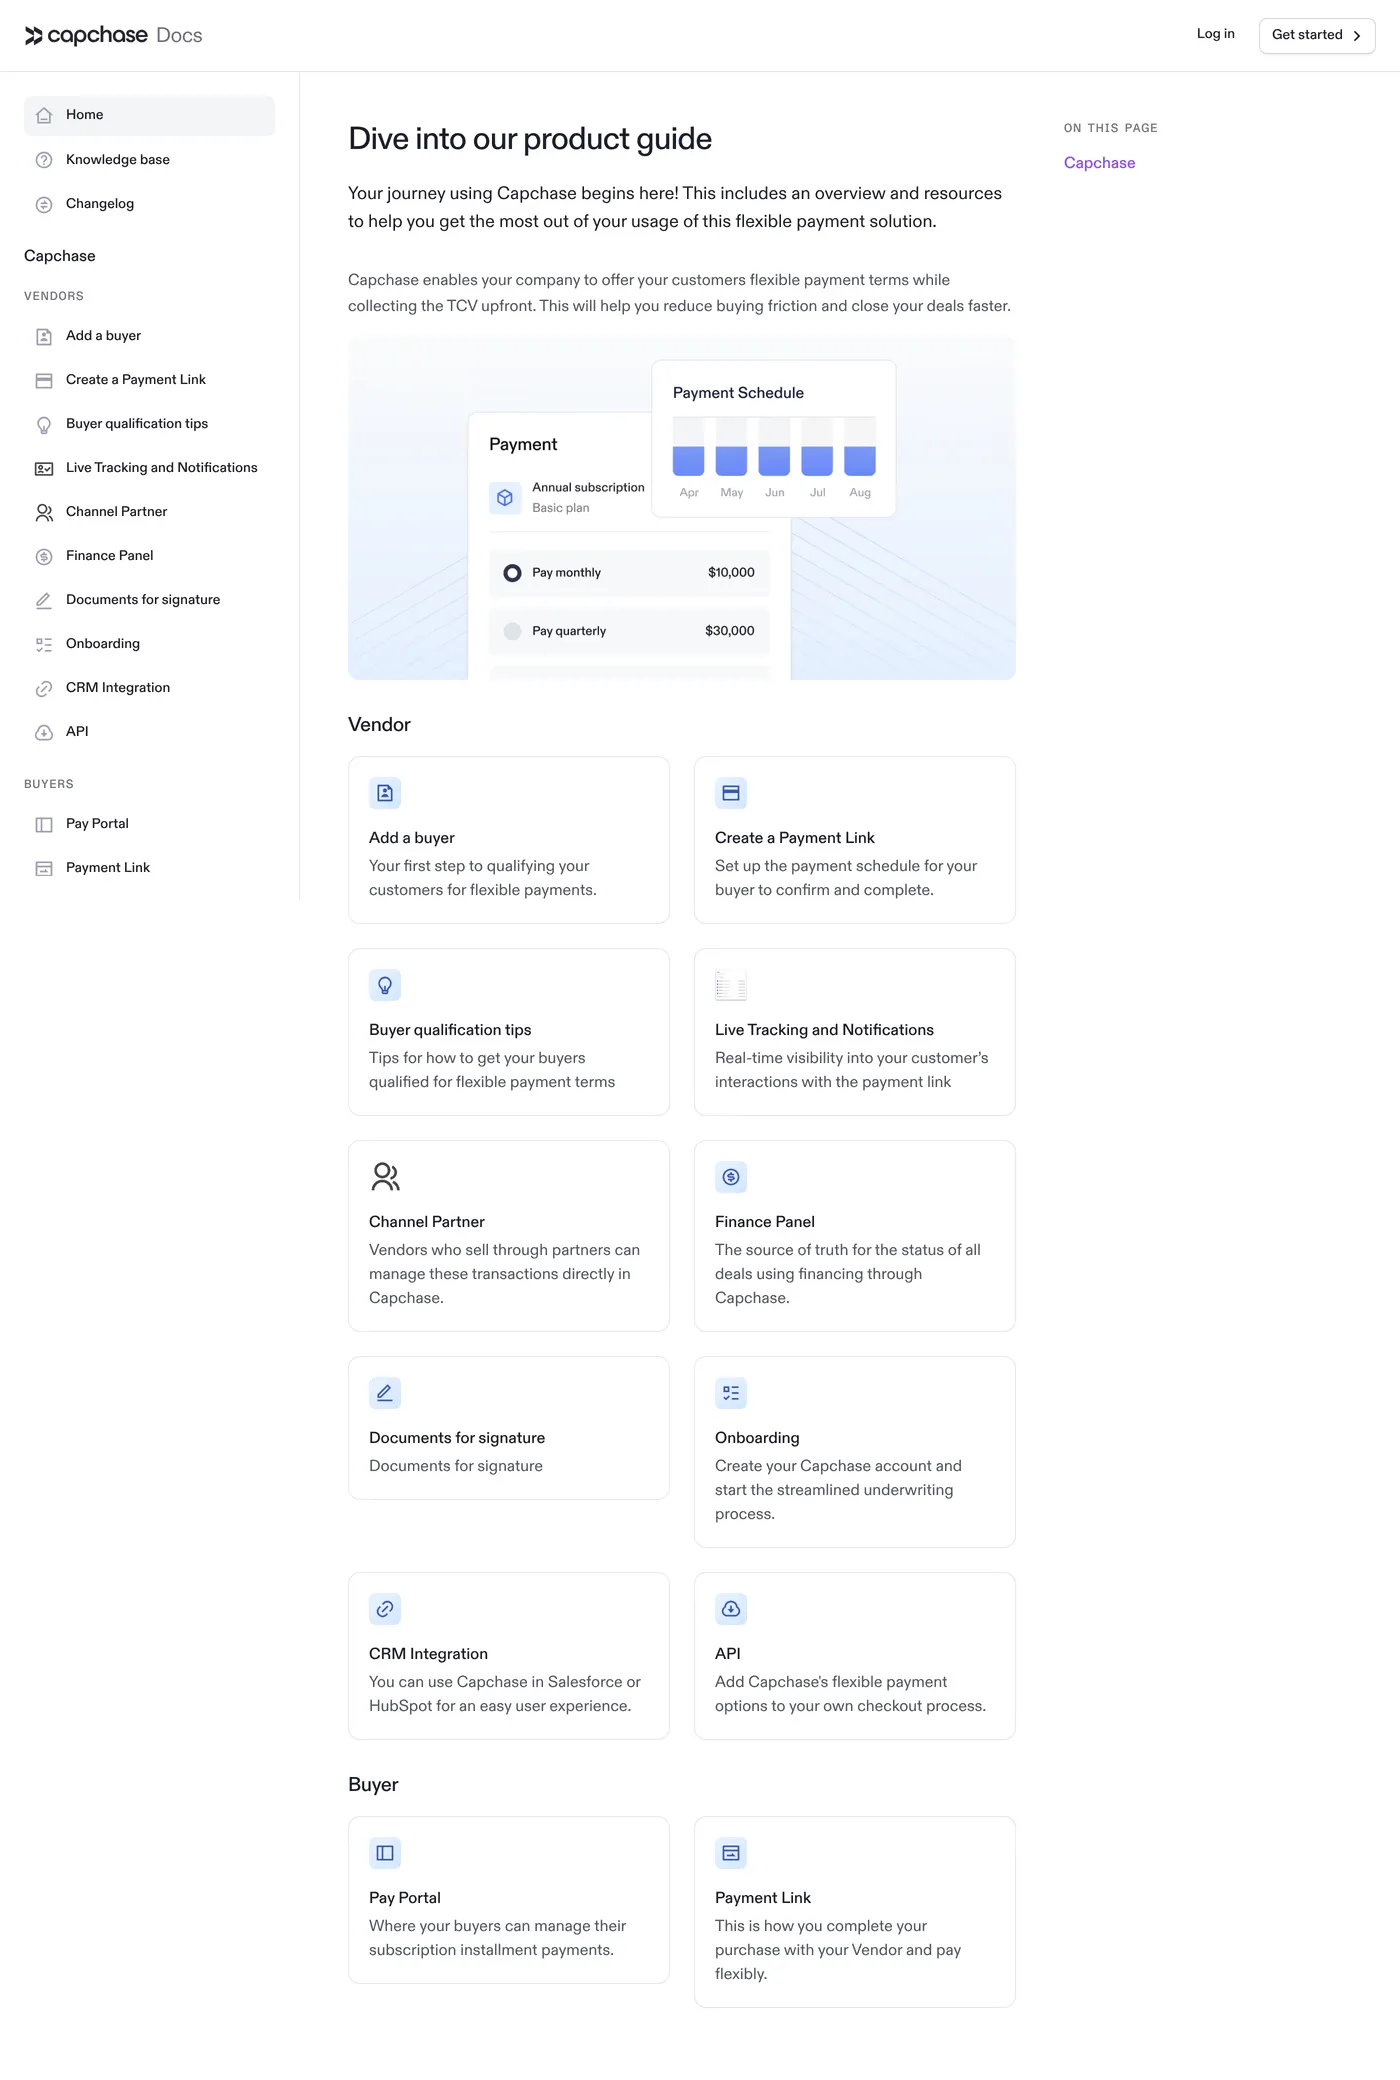This screenshot has height=2080, width=1400.
Task: Click the Create a Payment Link card icon
Action: pos(731,793)
